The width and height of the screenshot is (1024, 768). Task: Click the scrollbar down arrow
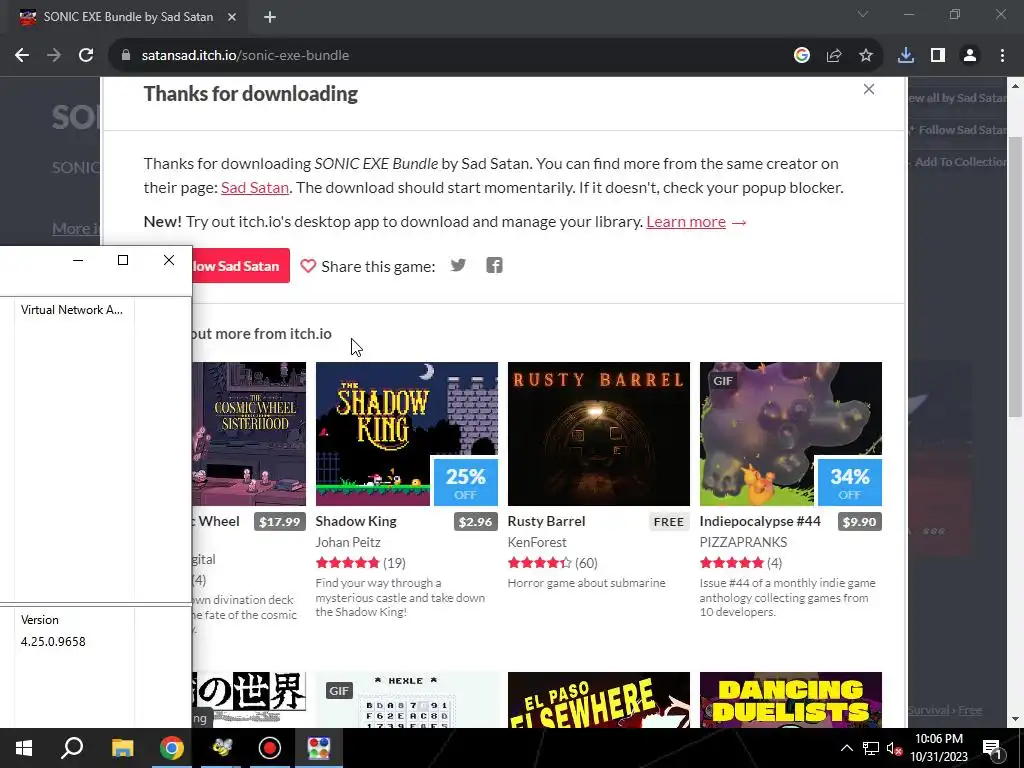pos(1014,720)
